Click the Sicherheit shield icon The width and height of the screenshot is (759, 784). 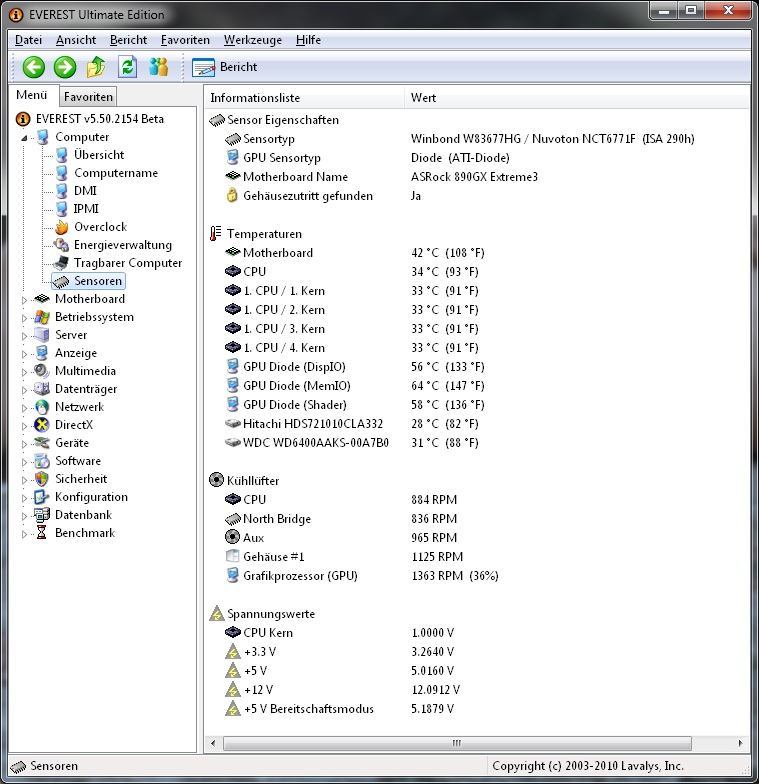pyautogui.click(x=42, y=479)
